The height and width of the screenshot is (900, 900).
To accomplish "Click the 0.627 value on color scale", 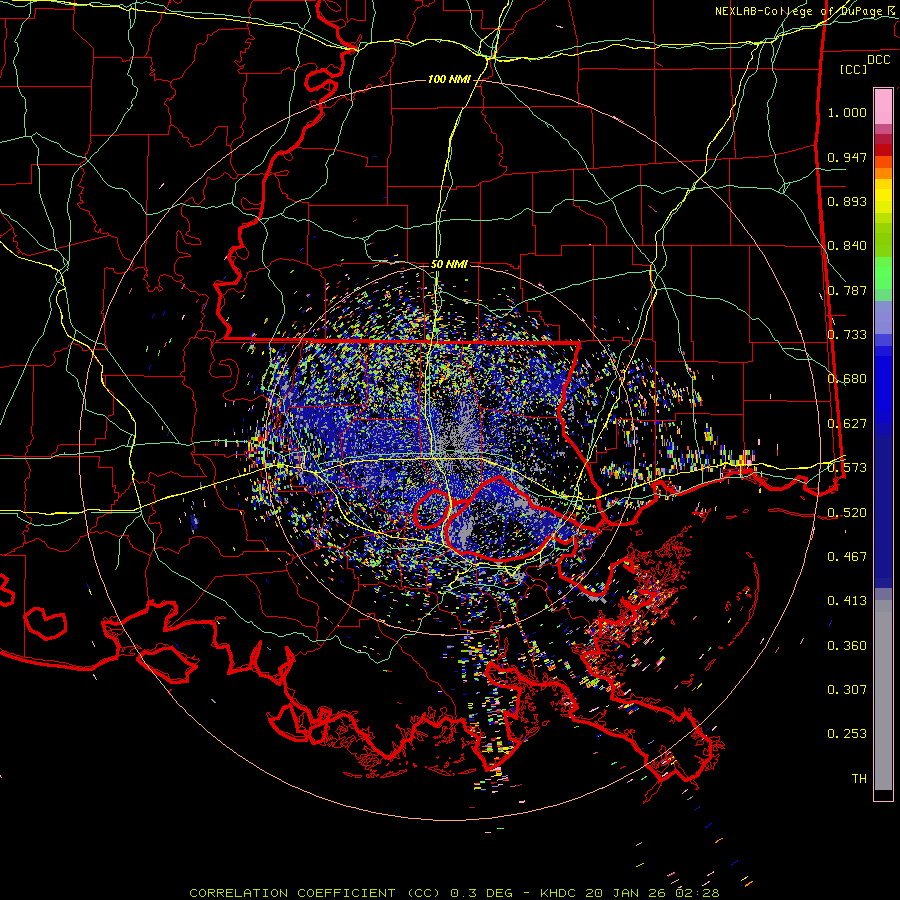I will click(847, 424).
